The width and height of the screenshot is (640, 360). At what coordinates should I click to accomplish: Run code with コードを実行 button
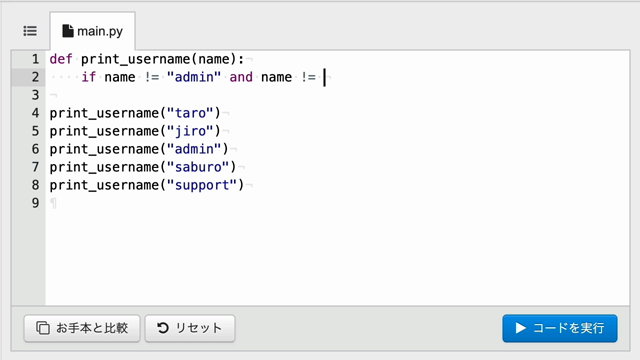click(x=560, y=328)
